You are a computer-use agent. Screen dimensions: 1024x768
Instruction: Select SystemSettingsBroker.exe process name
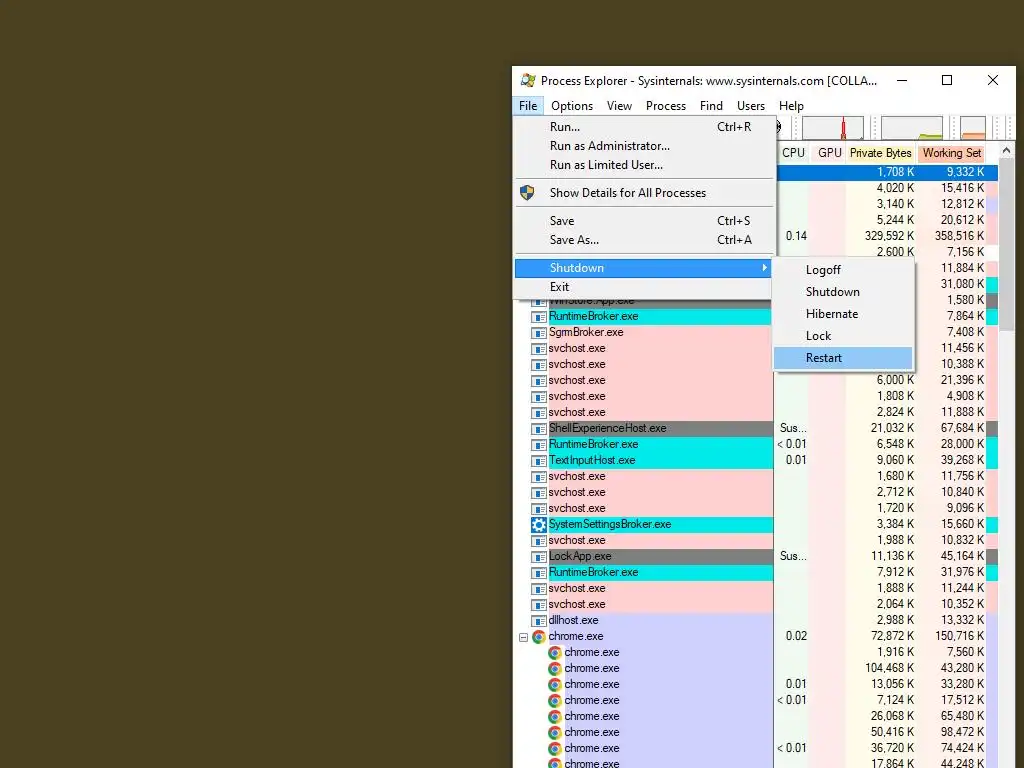609,524
